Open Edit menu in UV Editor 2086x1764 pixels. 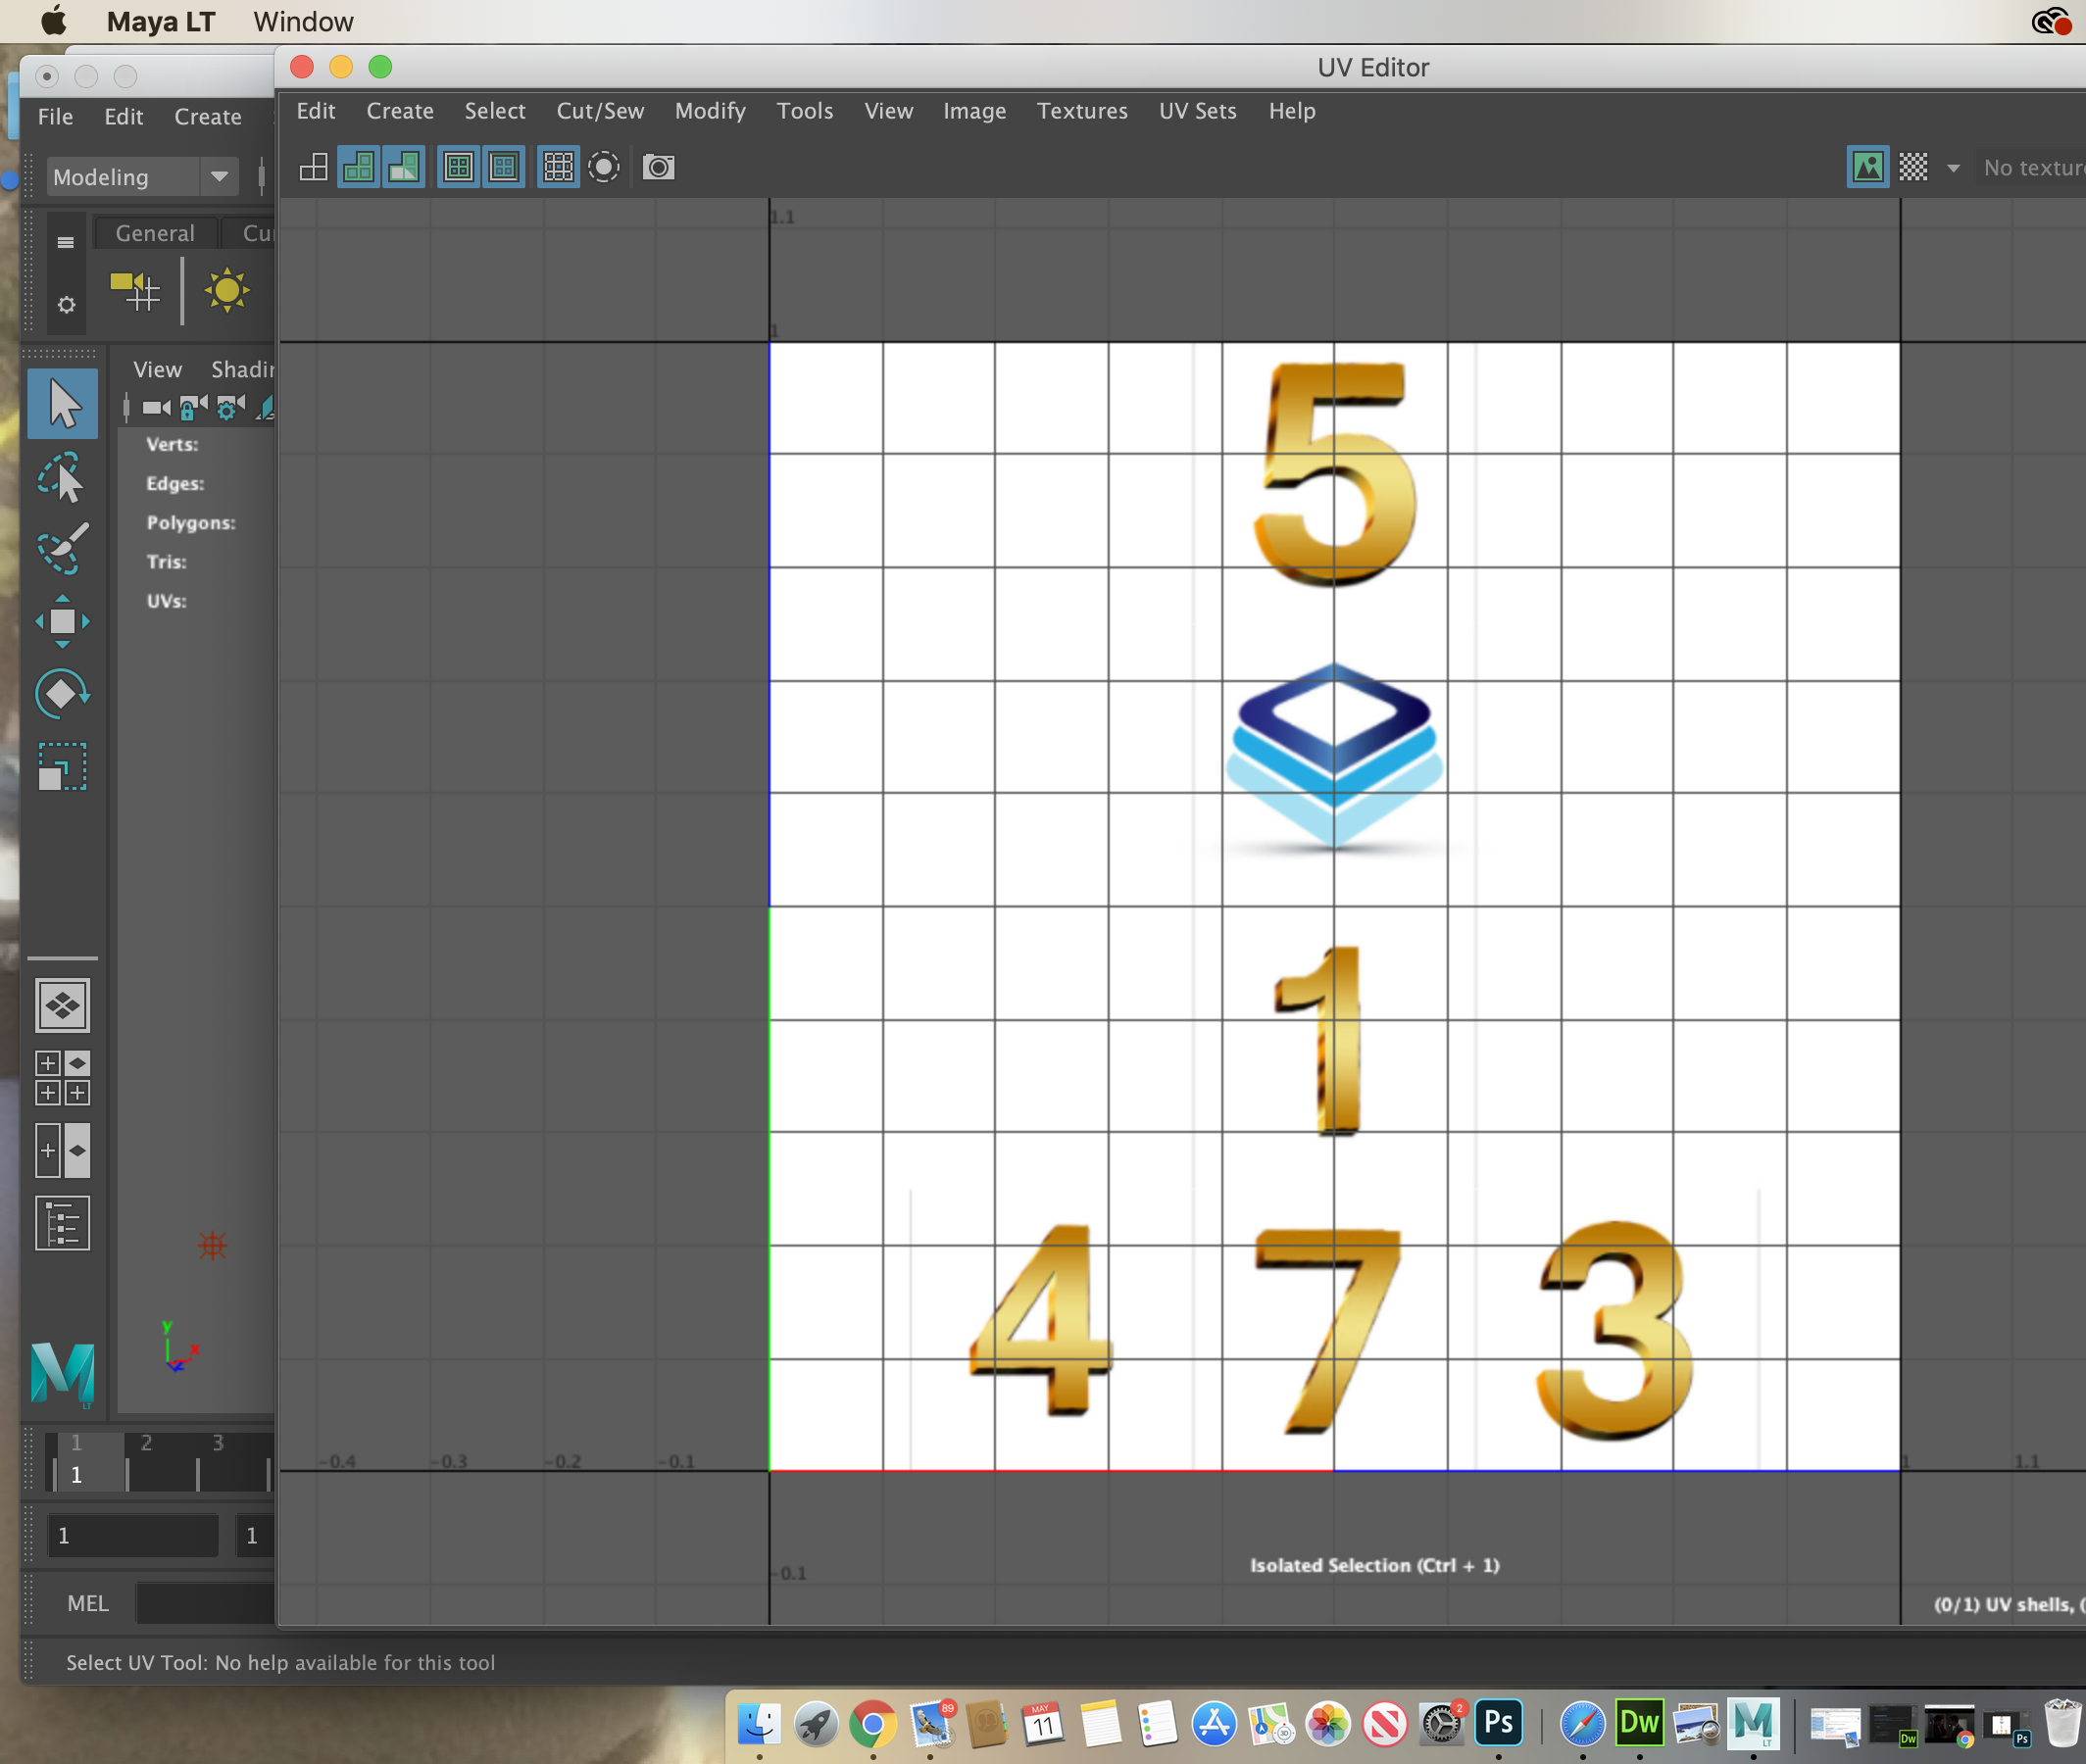[316, 111]
